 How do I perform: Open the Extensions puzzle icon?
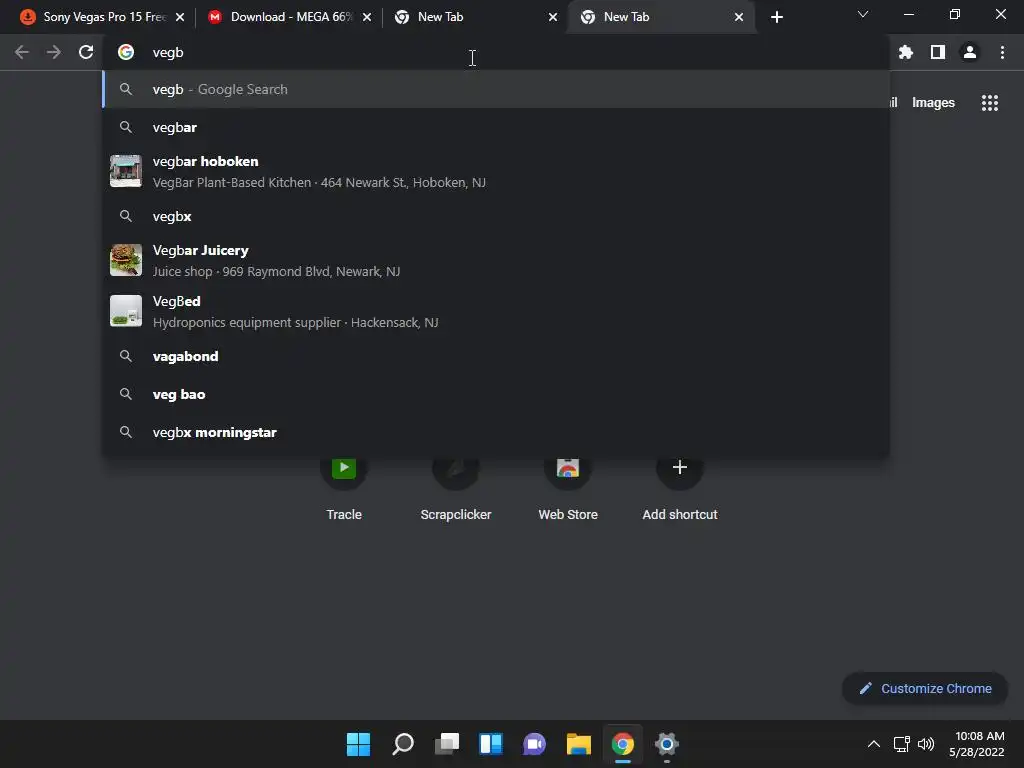tap(905, 52)
